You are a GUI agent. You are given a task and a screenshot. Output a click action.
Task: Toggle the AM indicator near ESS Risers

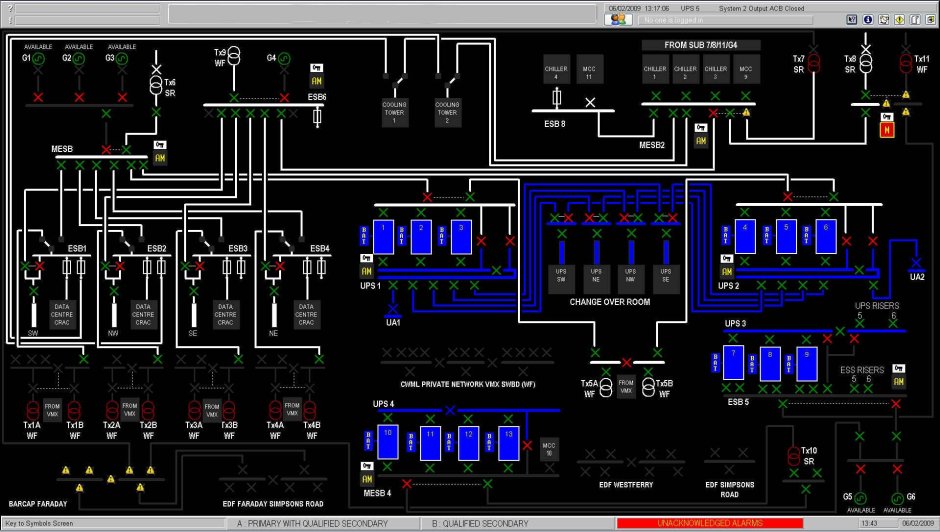pyautogui.click(x=898, y=381)
